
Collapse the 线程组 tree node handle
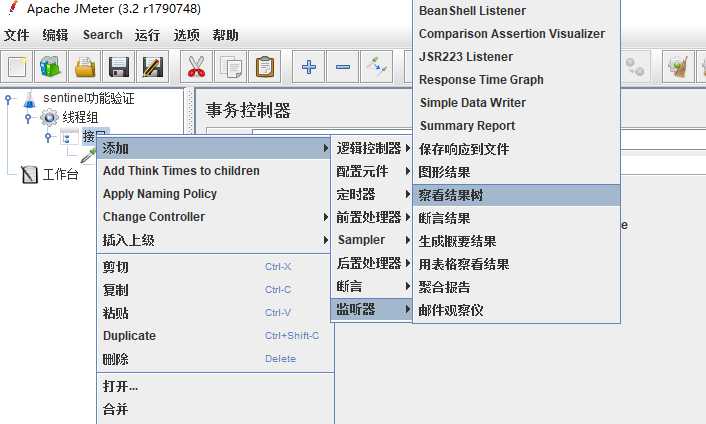tap(28, 118)
